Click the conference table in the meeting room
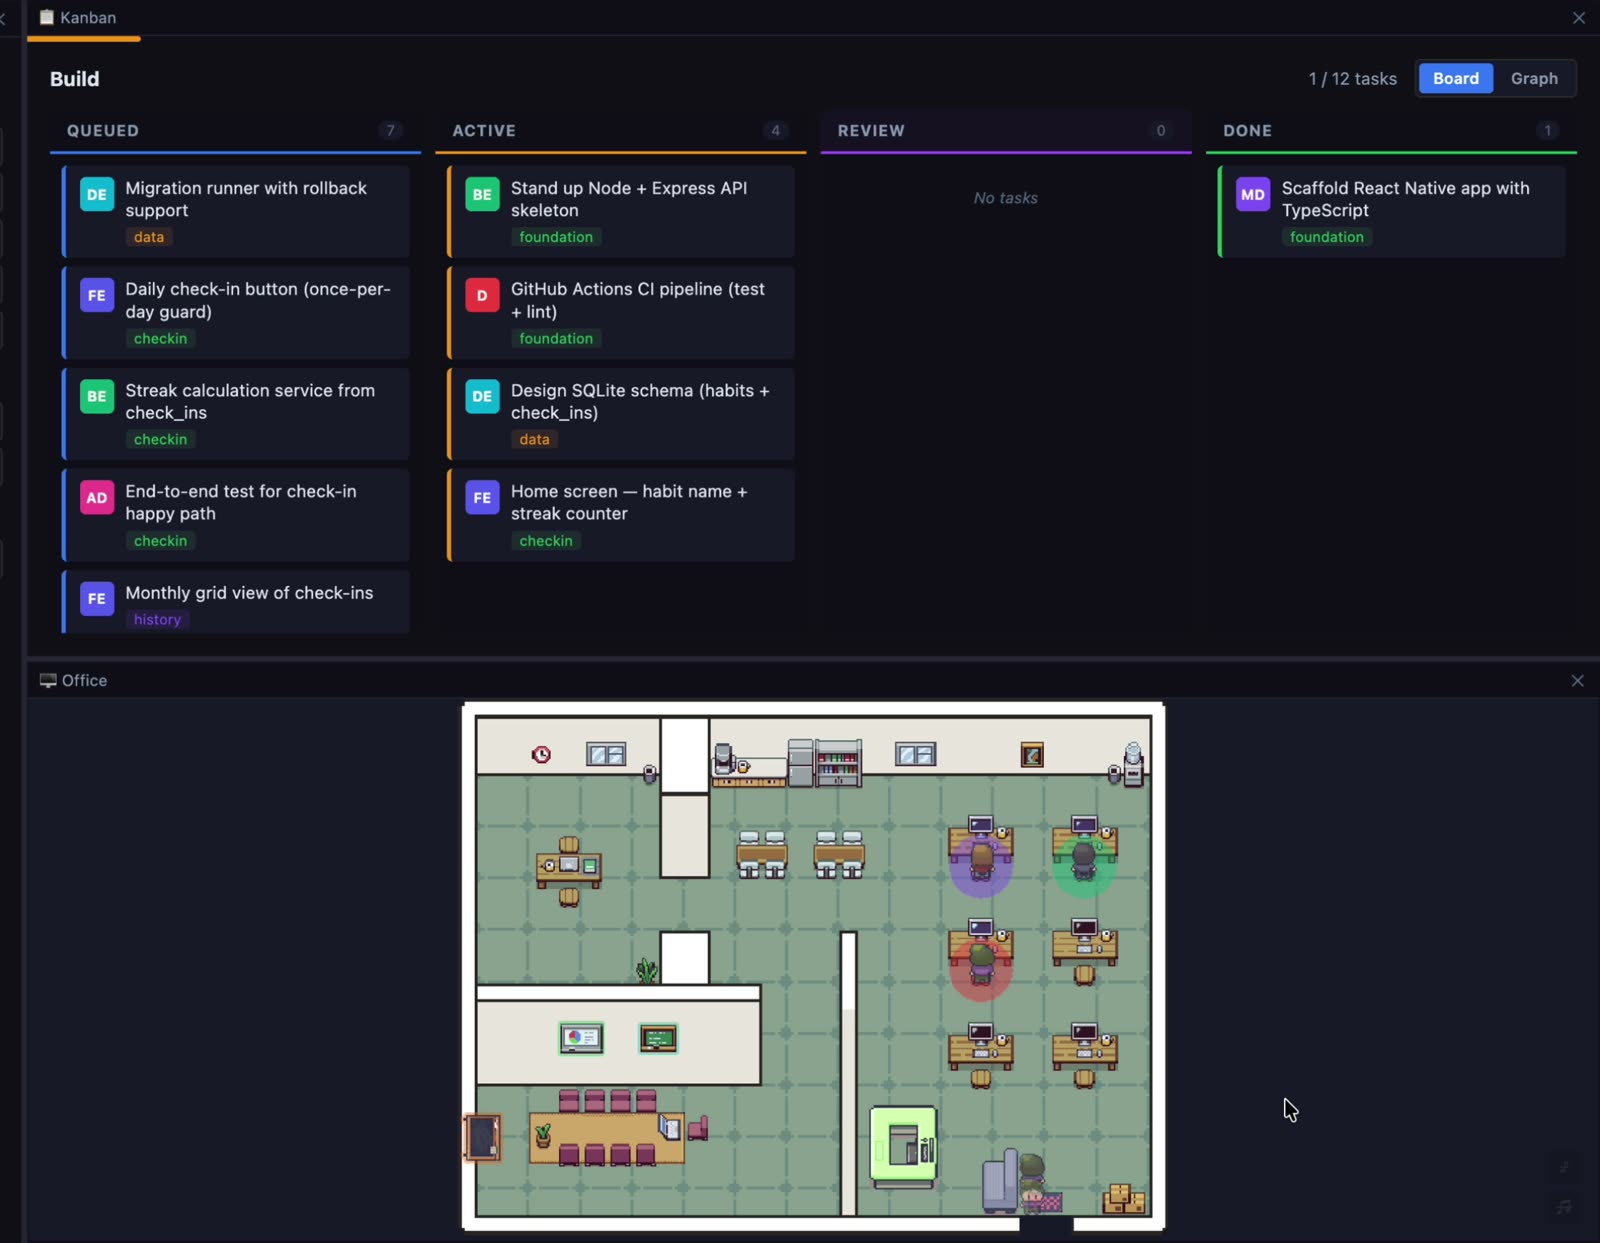This screenshot has height=1243, width=1600. (606, 1138)
